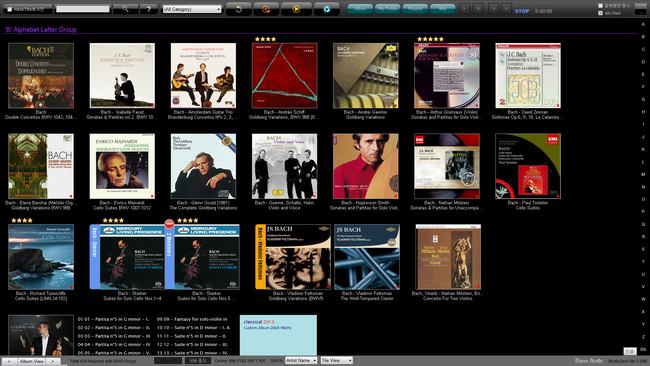Click the violinist album cover beside track list
The height and width of the screenshot is (366, 650).
click(41, 335)
